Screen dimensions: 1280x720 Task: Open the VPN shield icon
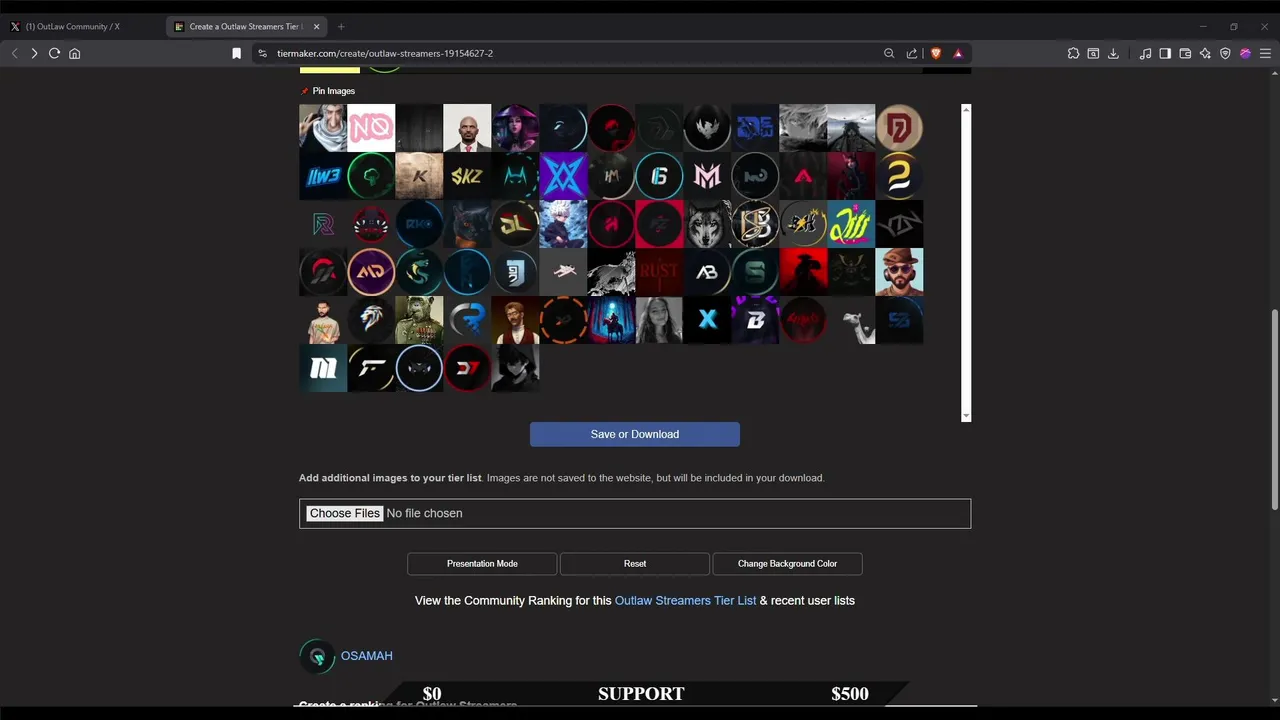1225,53
